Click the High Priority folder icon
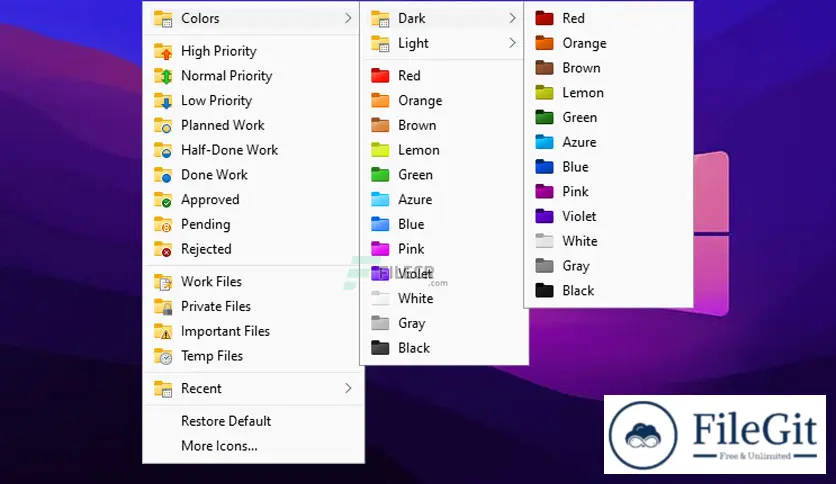Image resolution: width=836 pixels, height=484 pixels. 163,51
